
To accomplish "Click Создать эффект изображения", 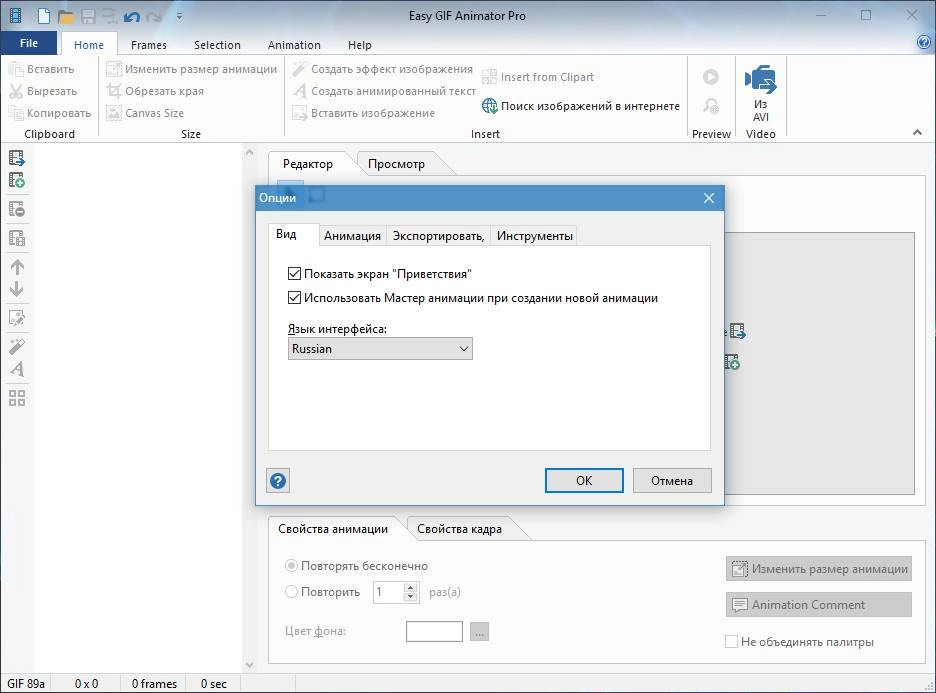I will coord(383,69).
